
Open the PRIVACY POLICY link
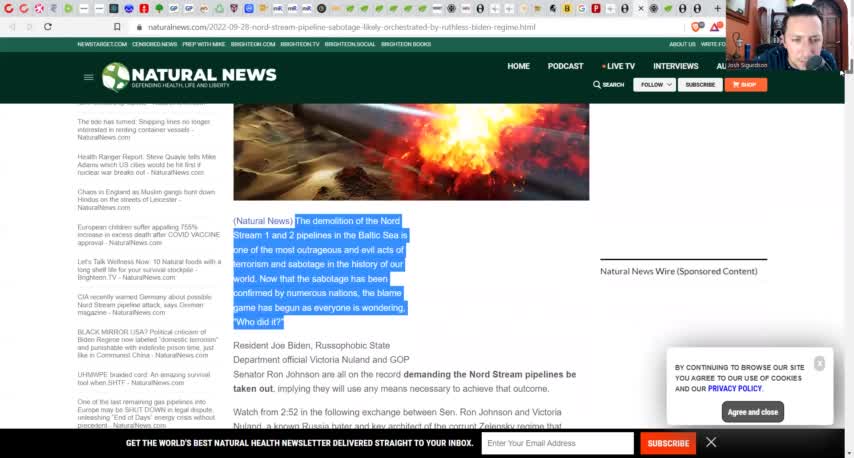click(735, 389)
